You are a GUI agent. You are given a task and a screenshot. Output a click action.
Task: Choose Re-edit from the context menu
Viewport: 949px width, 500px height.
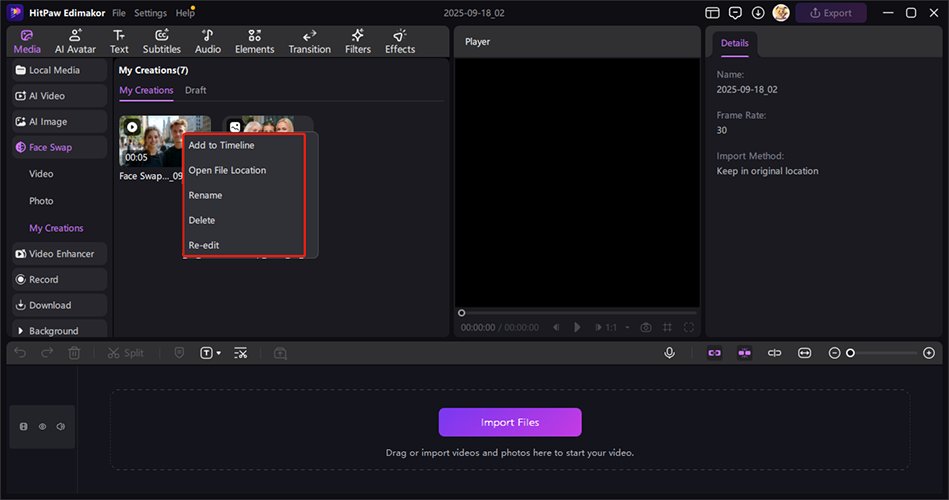tap(204, 245)
